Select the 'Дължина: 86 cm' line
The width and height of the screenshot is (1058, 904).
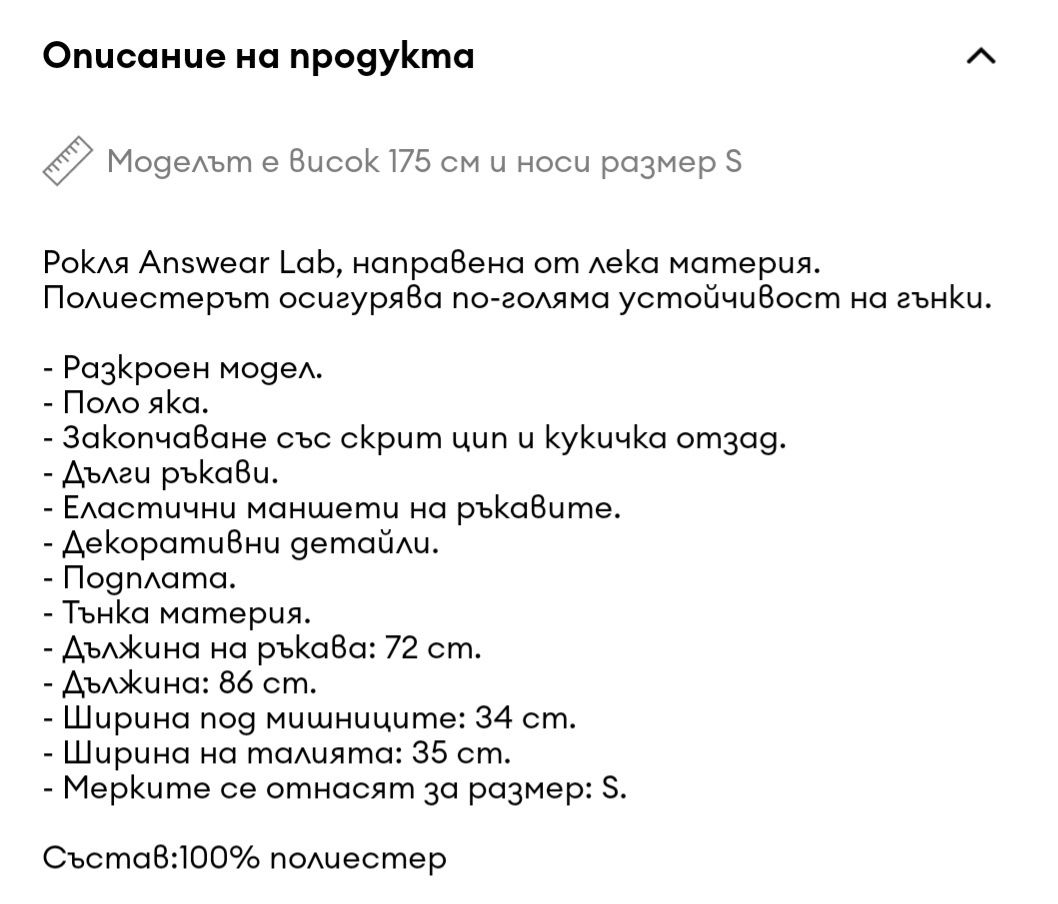(x=179, y=684)
